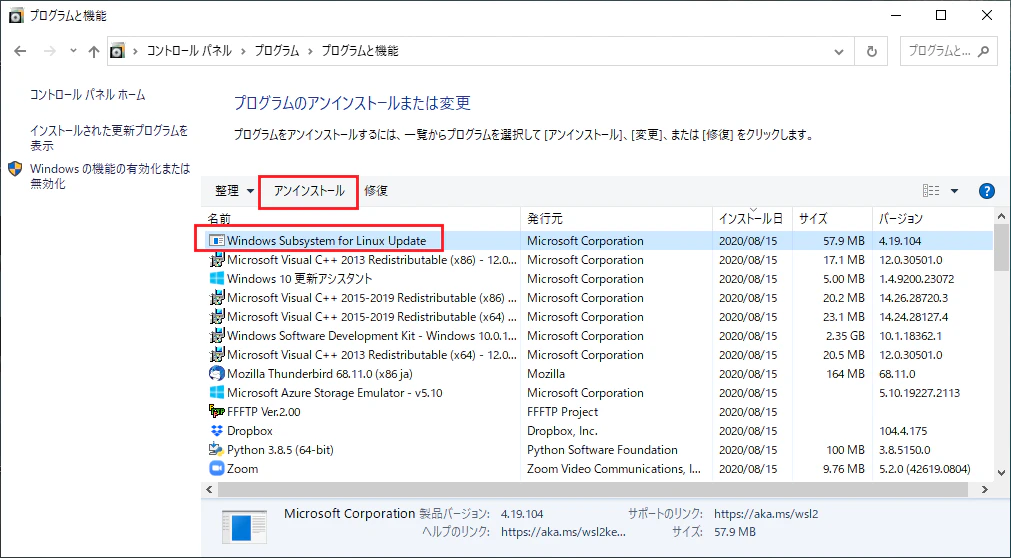Viewport: 1011px width, 558px height.
Task: Click the search magnifier icon
Action: coord(983,51)
